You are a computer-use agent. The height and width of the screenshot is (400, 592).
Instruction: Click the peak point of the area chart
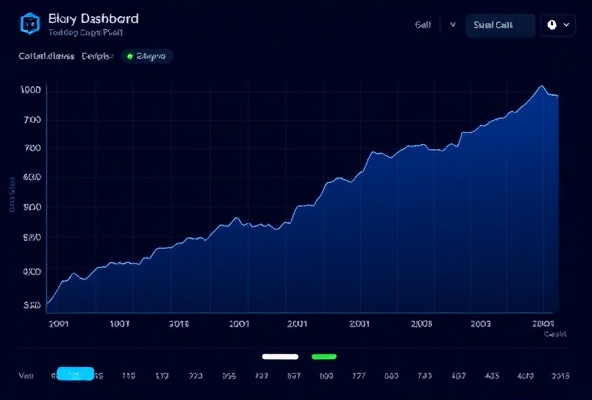(x=541, y=86)
